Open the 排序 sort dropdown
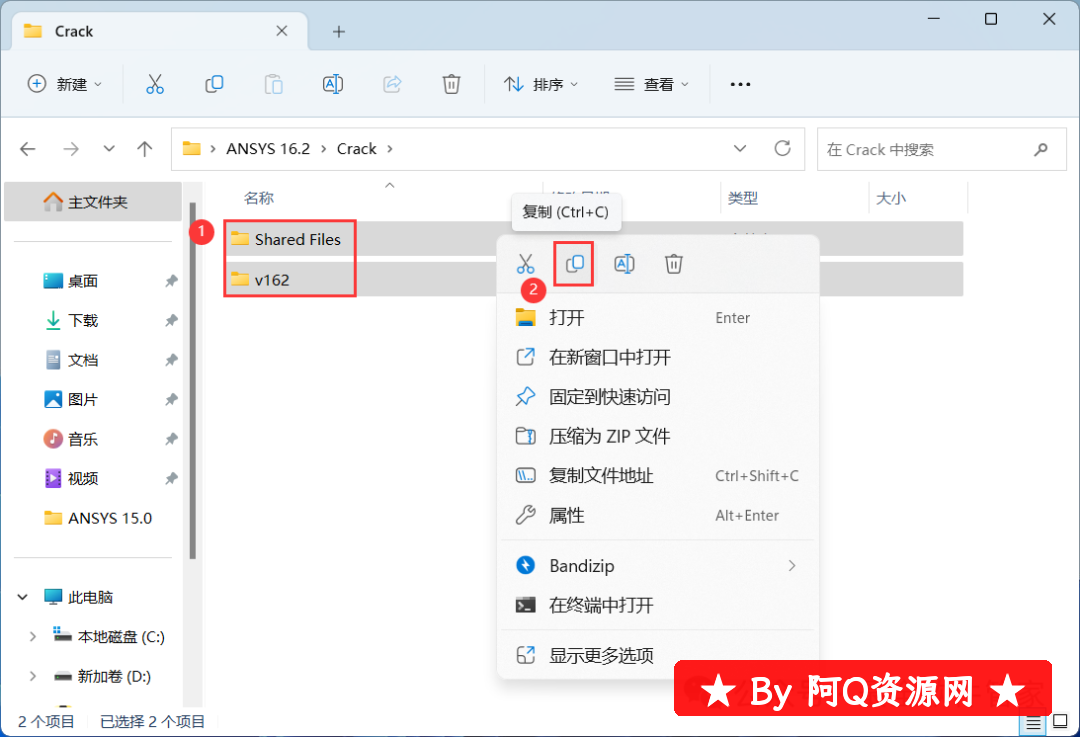Viewport: 1080px width, 737px height. click(x=541, y=84)
